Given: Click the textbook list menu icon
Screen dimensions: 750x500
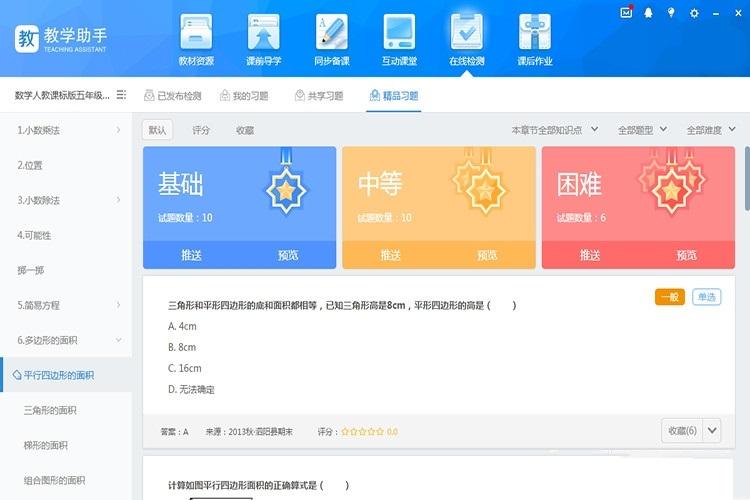Looking at the screenshot, I should 121,95.
